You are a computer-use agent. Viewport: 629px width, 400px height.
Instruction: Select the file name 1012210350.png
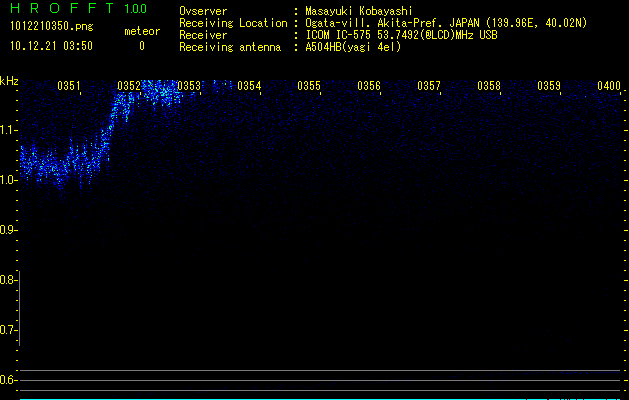pyautogui.click(x=52, y=27)
